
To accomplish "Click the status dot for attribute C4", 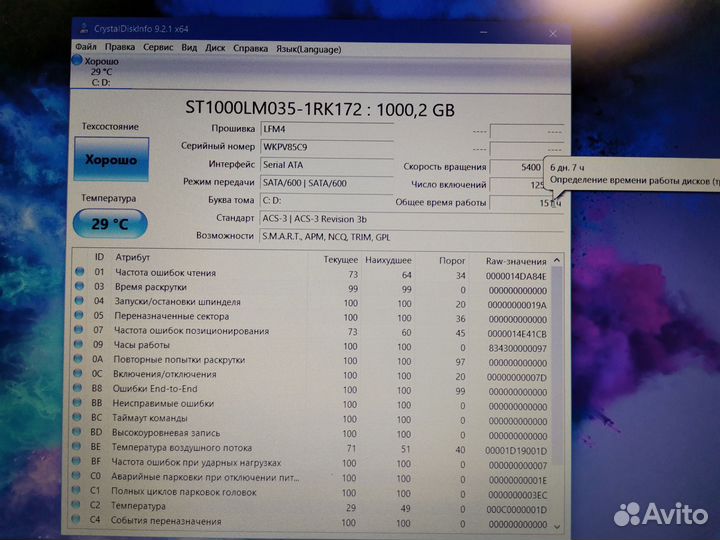I will (x=75, y=520).
